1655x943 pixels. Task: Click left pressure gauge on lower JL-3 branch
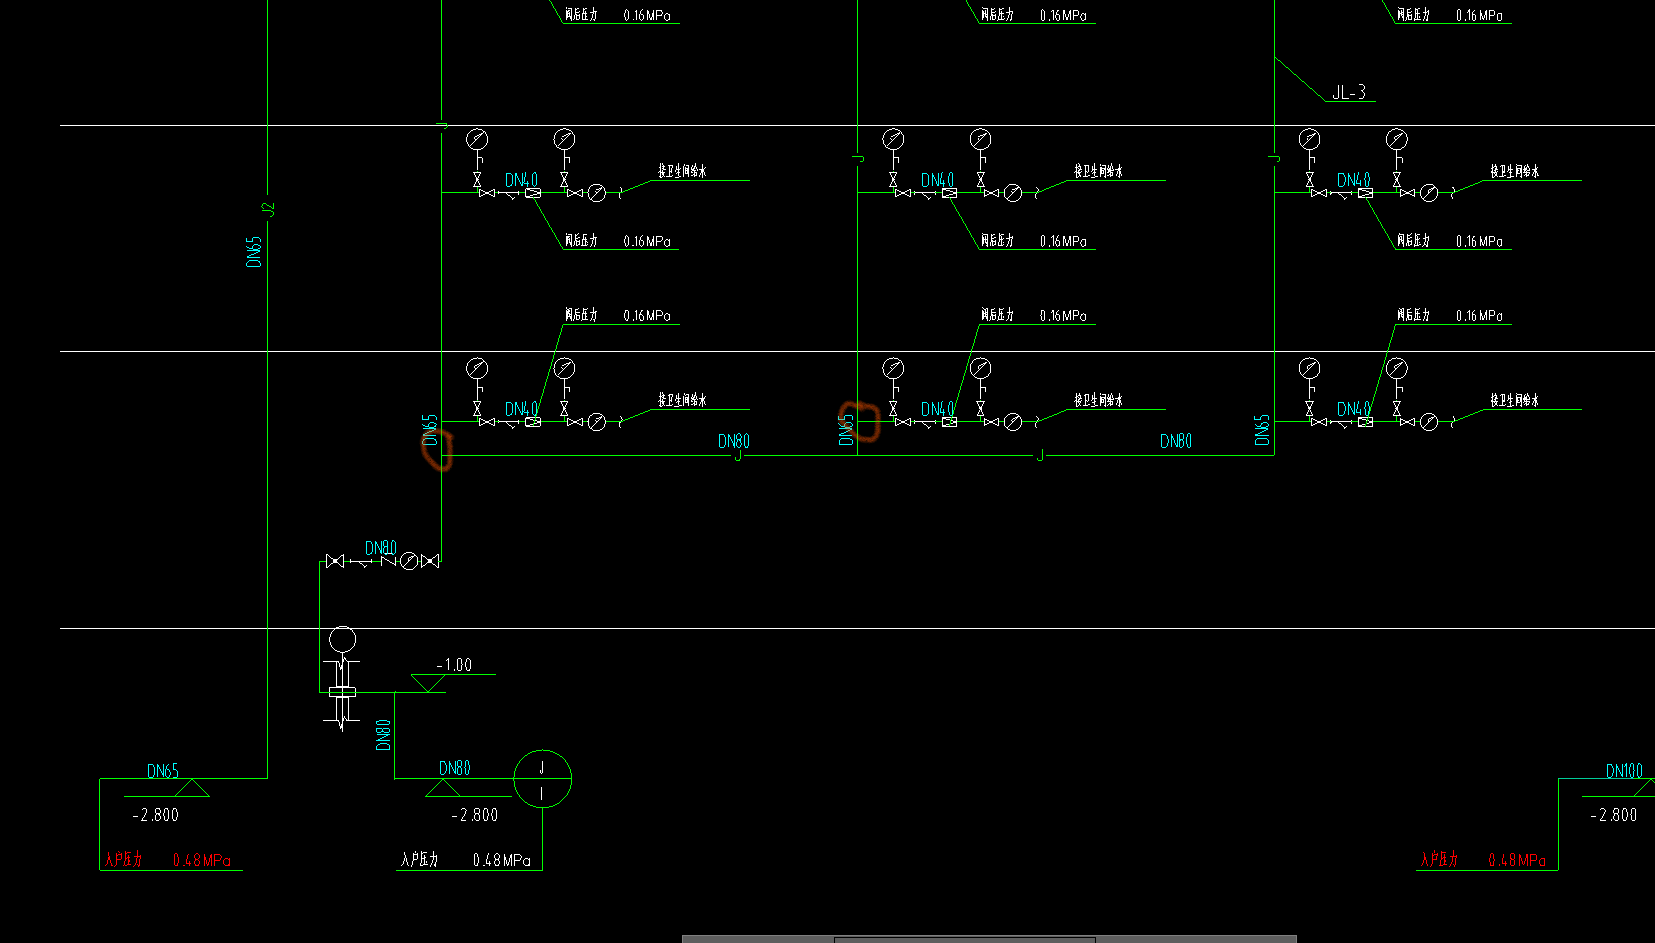1309,368
